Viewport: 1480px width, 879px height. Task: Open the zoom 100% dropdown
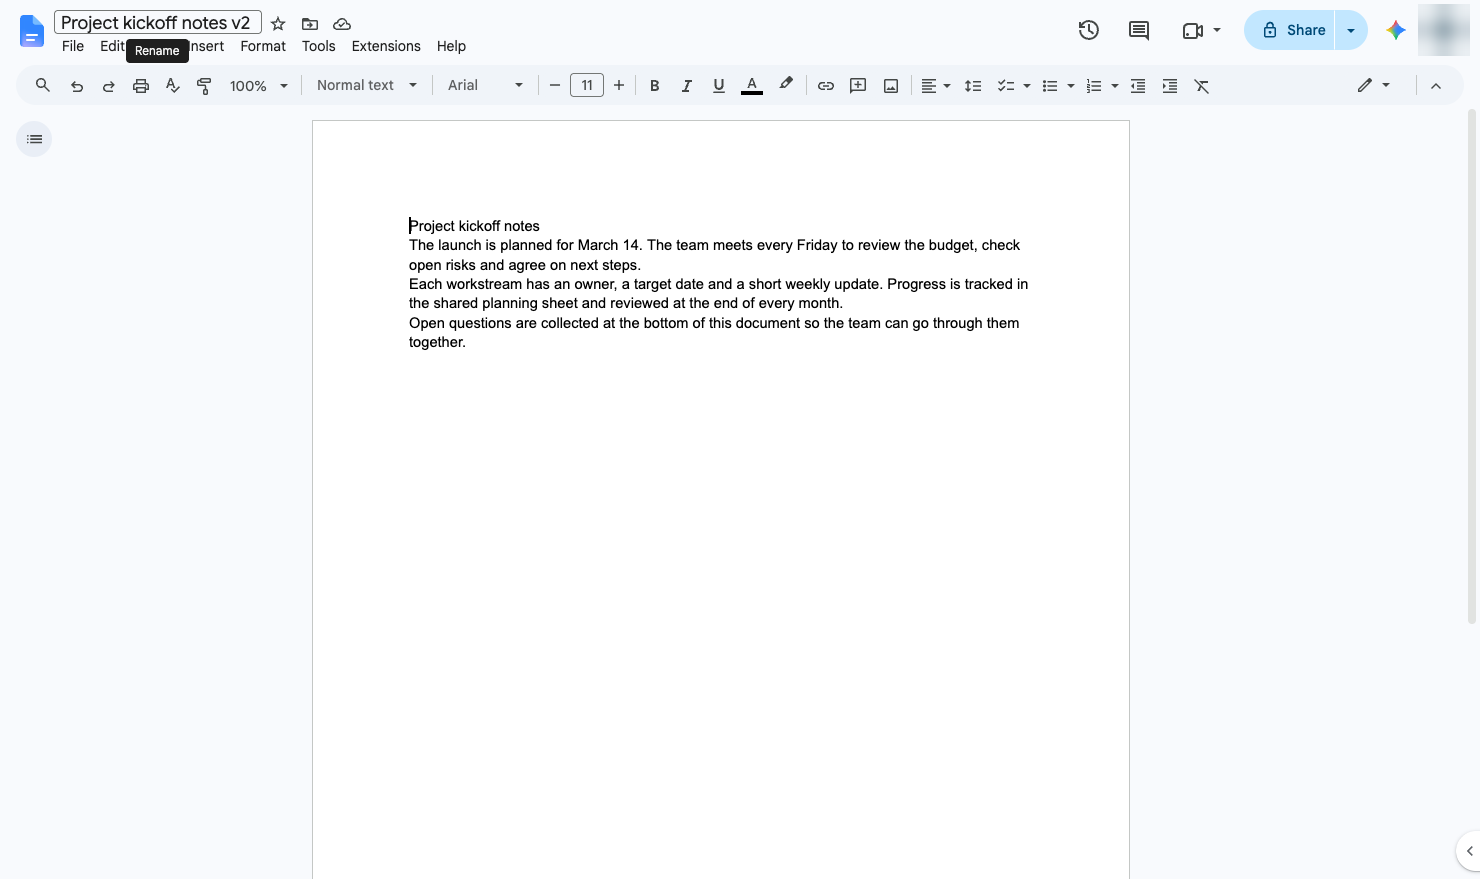click(259, 86)
